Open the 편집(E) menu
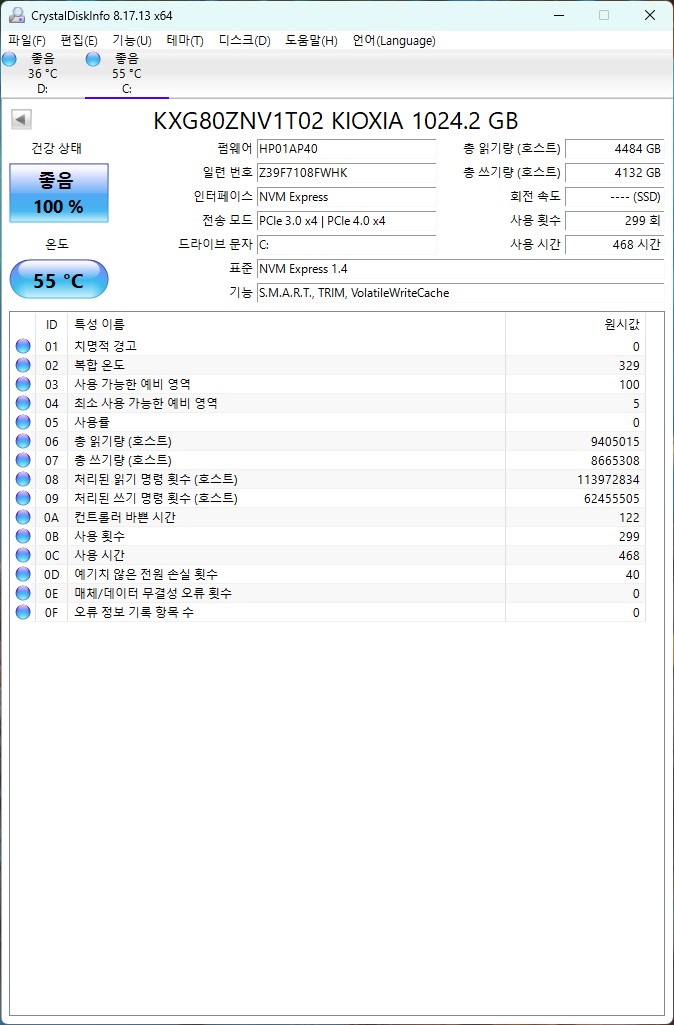The image size is (674, 1025). [x=79, y=41]
